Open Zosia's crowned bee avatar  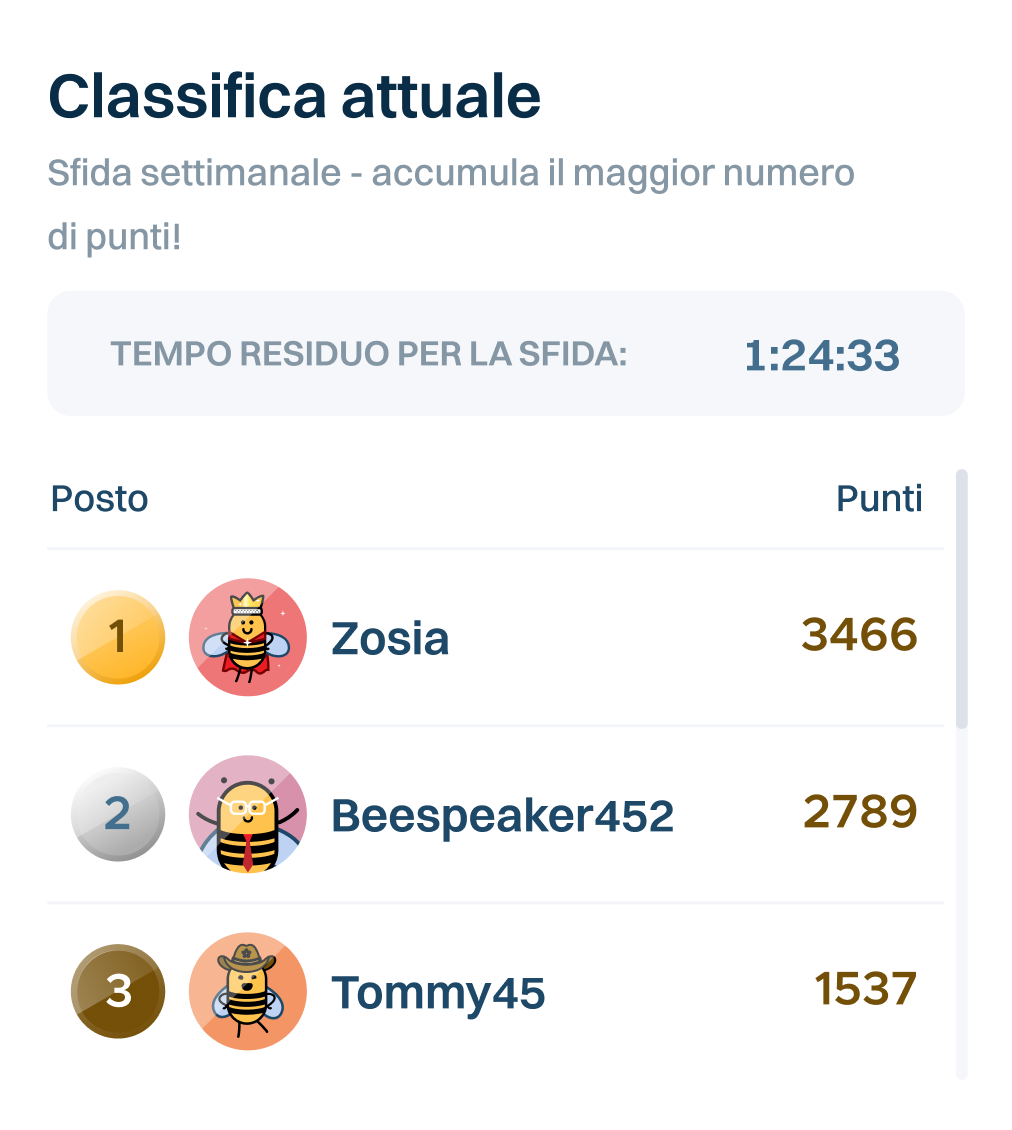tap(247, 637)
